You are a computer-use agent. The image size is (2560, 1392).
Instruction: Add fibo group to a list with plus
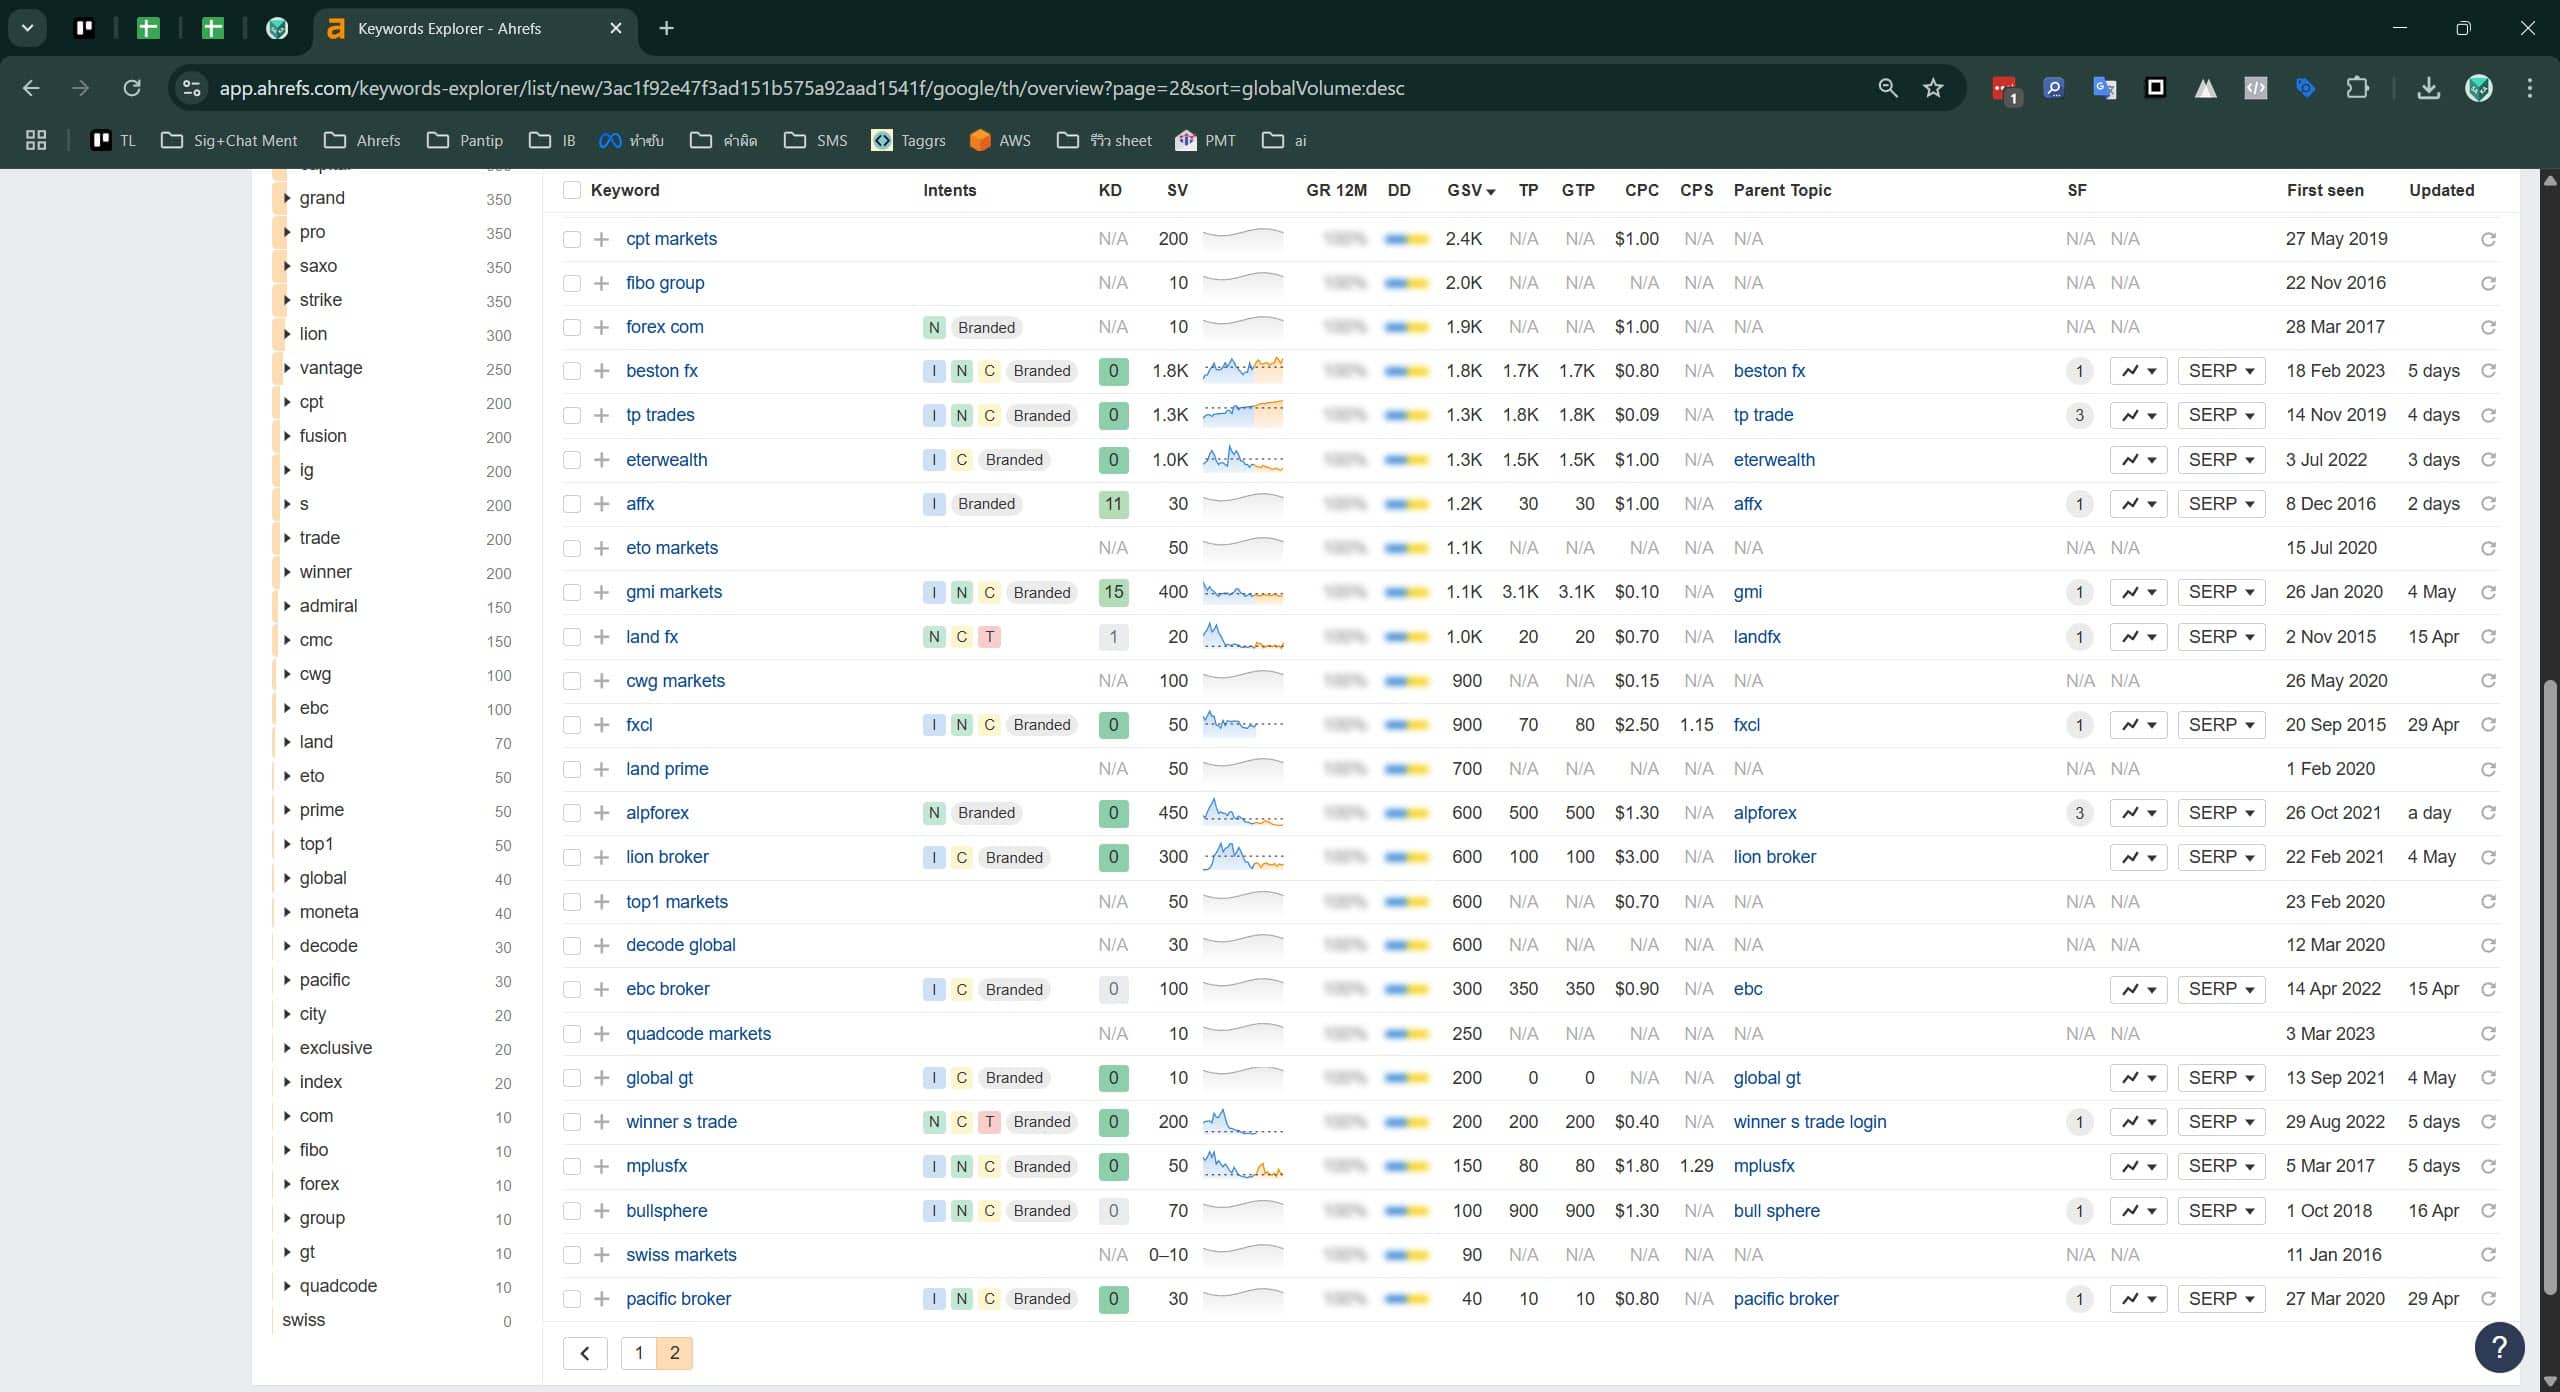pos(601,283)
